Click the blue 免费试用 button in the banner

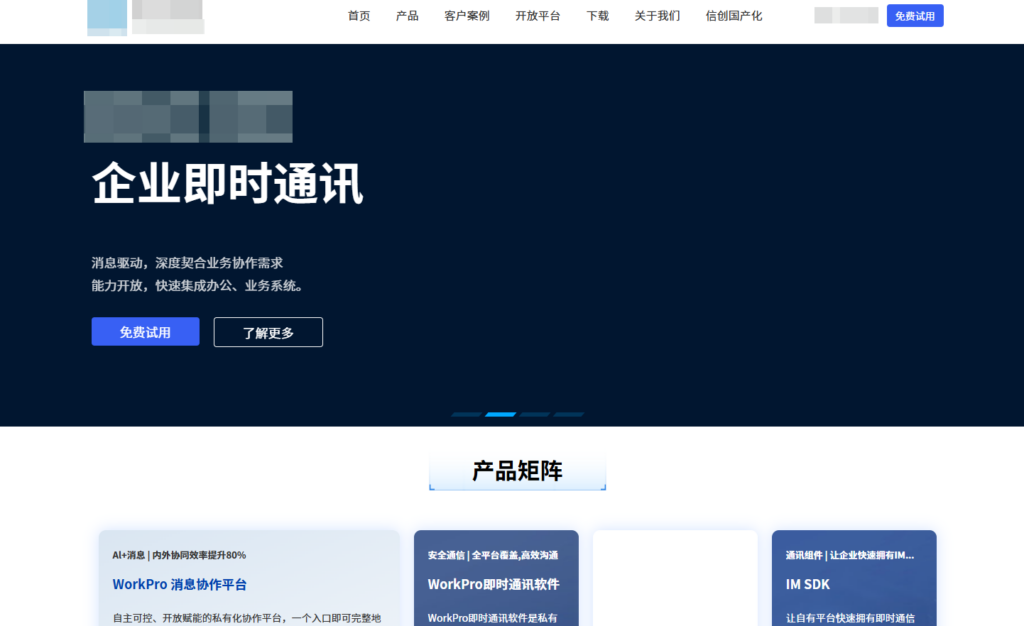(145, 331)
